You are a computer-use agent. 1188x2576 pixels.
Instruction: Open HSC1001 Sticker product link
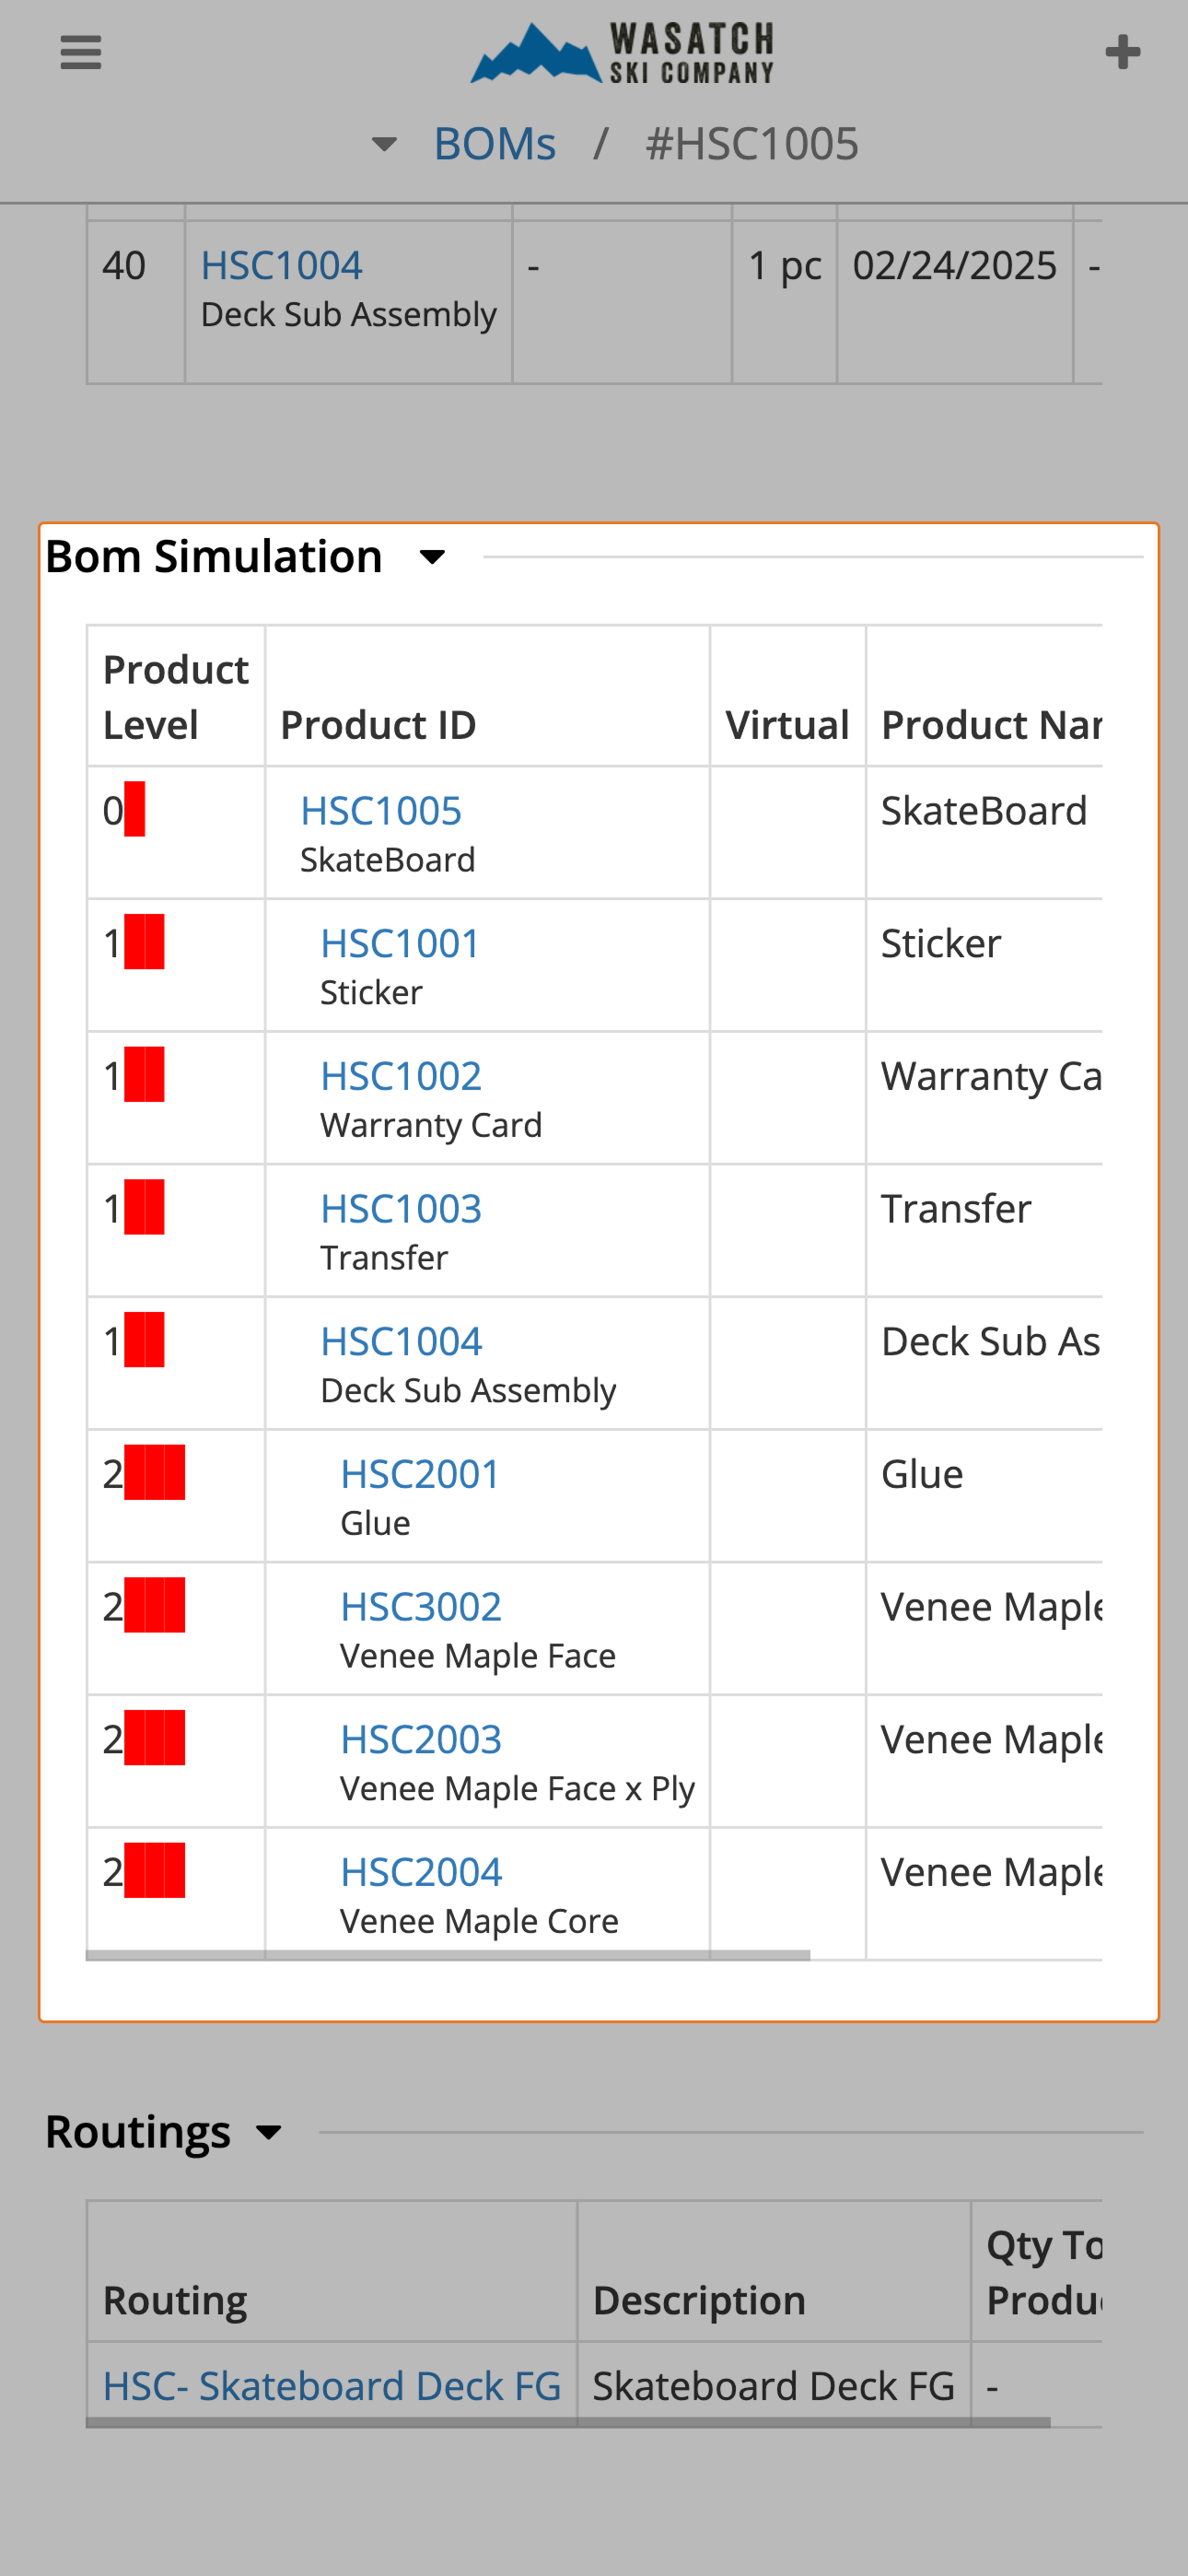[x=400, y=944]
